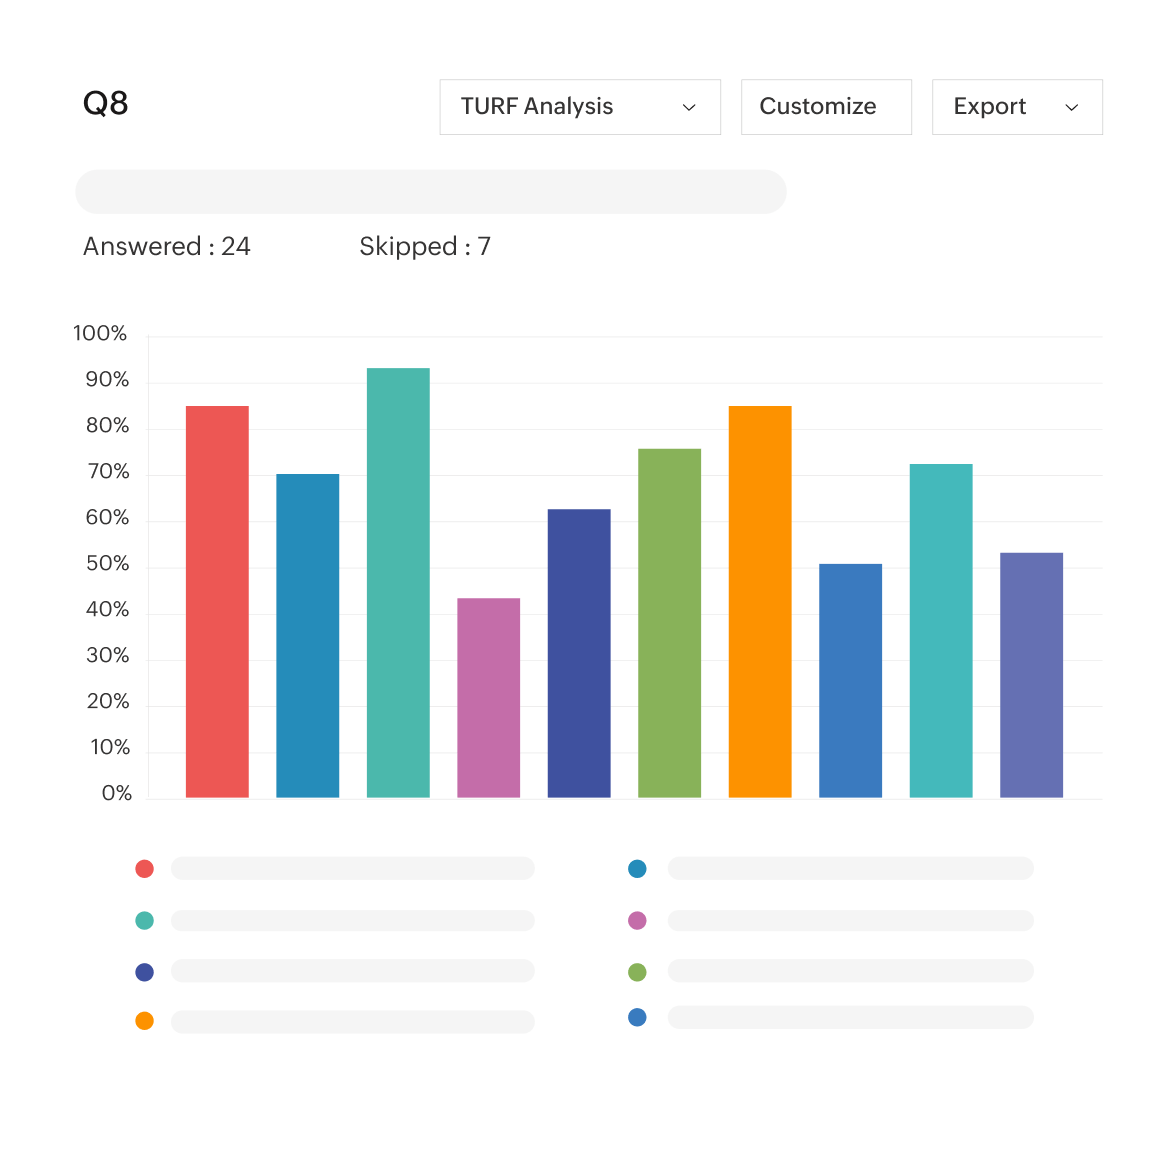Click the tallest teal bar
This screenshot has width=1170, height=1172.
[x=398, y=580]
